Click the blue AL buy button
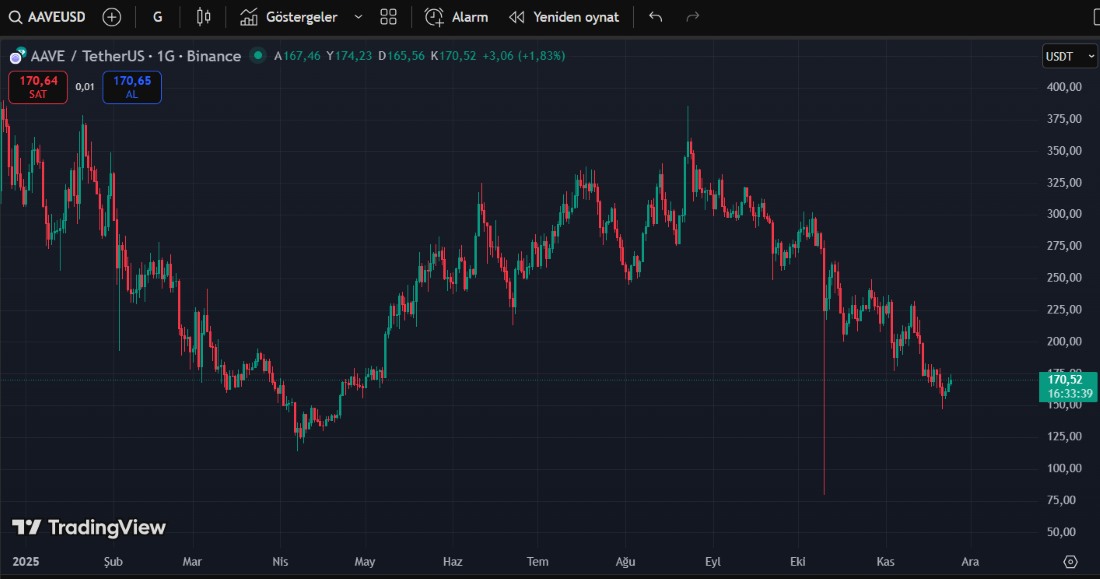Image resolution: width=1100 pixels, height=579 pixels. tap(132, 87)
